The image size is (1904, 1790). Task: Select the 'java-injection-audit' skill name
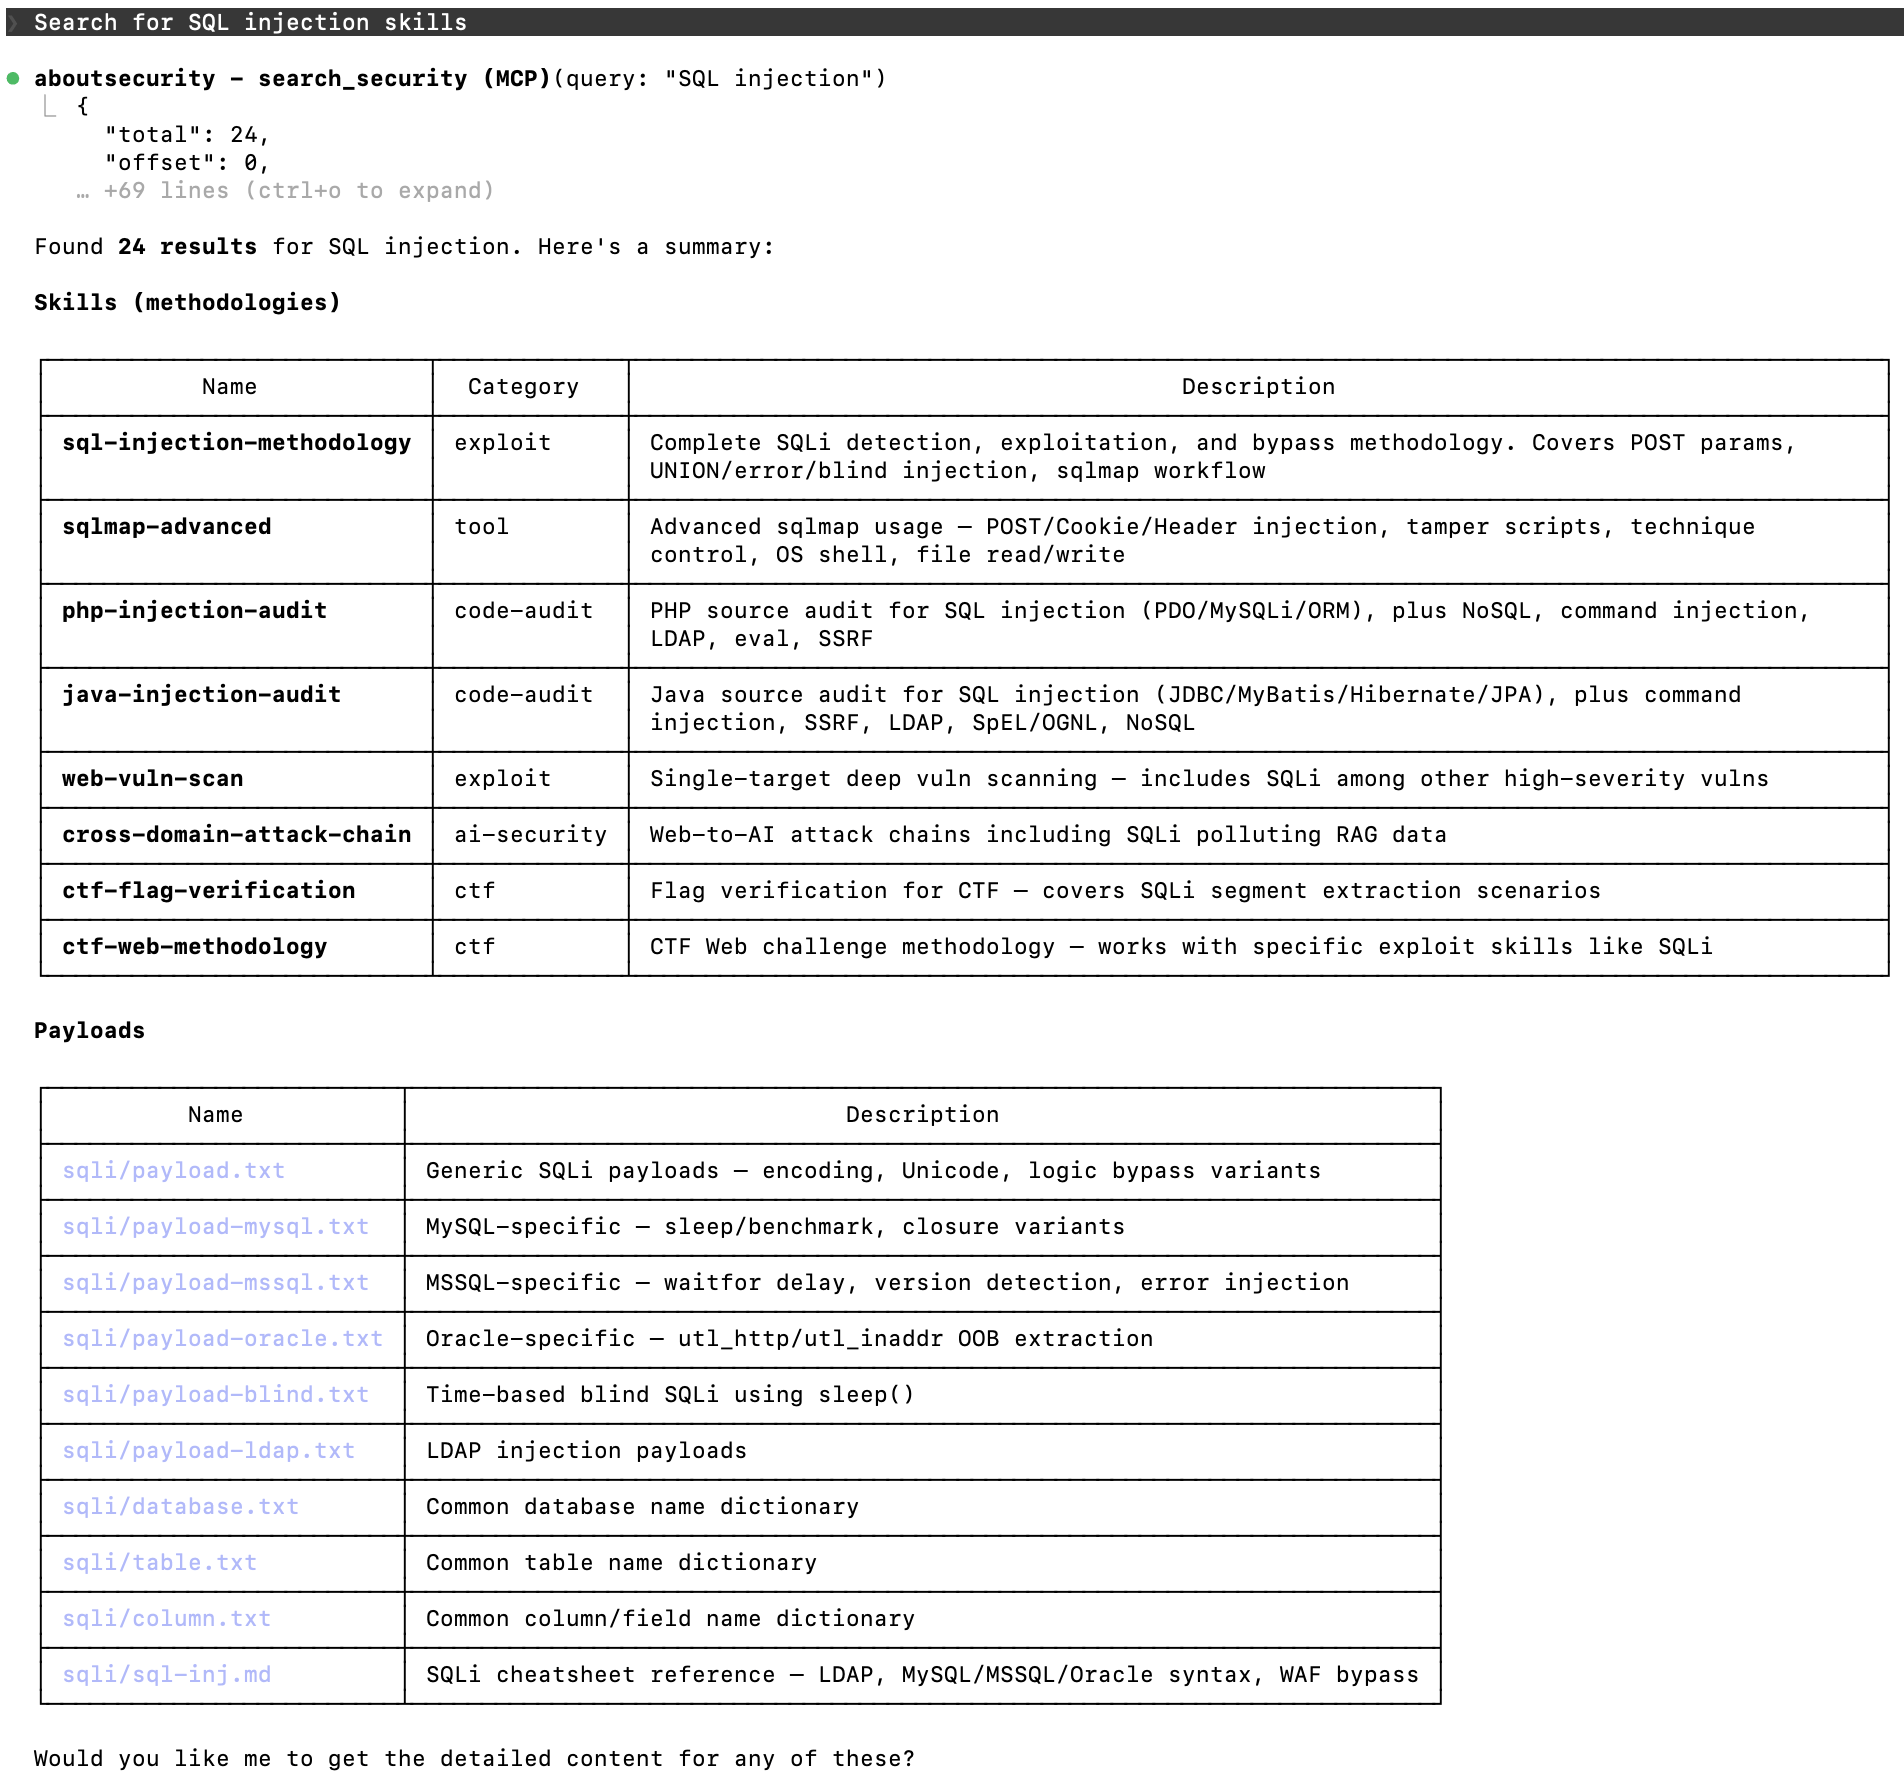click(201, 694)
